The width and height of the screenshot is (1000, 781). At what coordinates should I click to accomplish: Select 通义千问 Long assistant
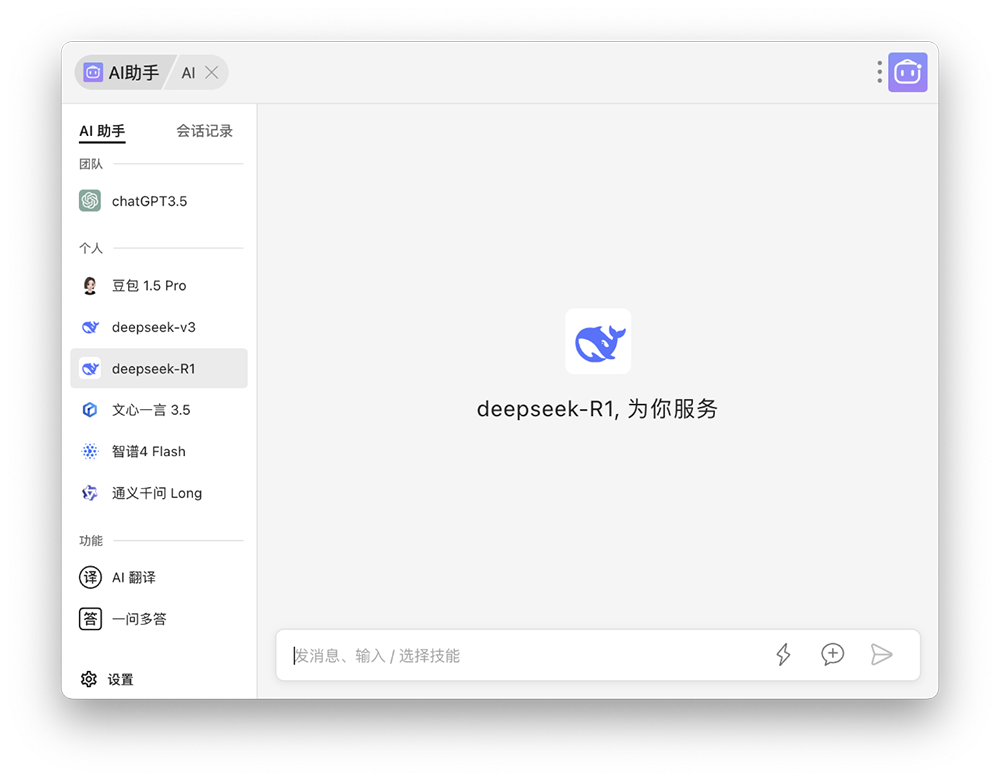(x=159, y=493)
